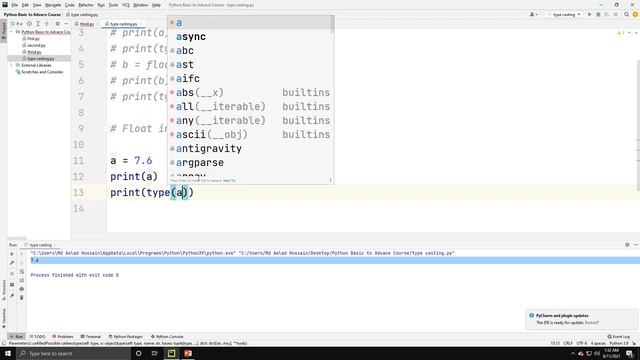The width and height of the screenshot is (640, 360).
Task: Open the Edit menu
Action: click(25, 5)
